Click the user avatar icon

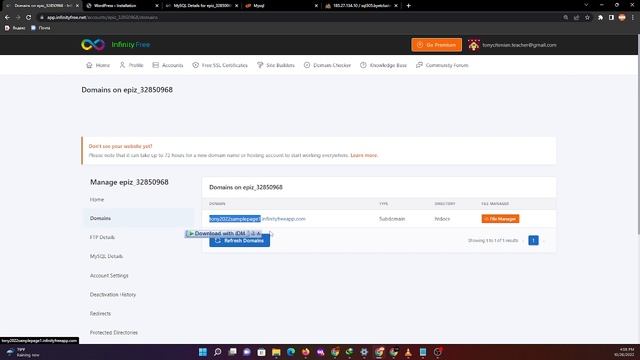473,45
